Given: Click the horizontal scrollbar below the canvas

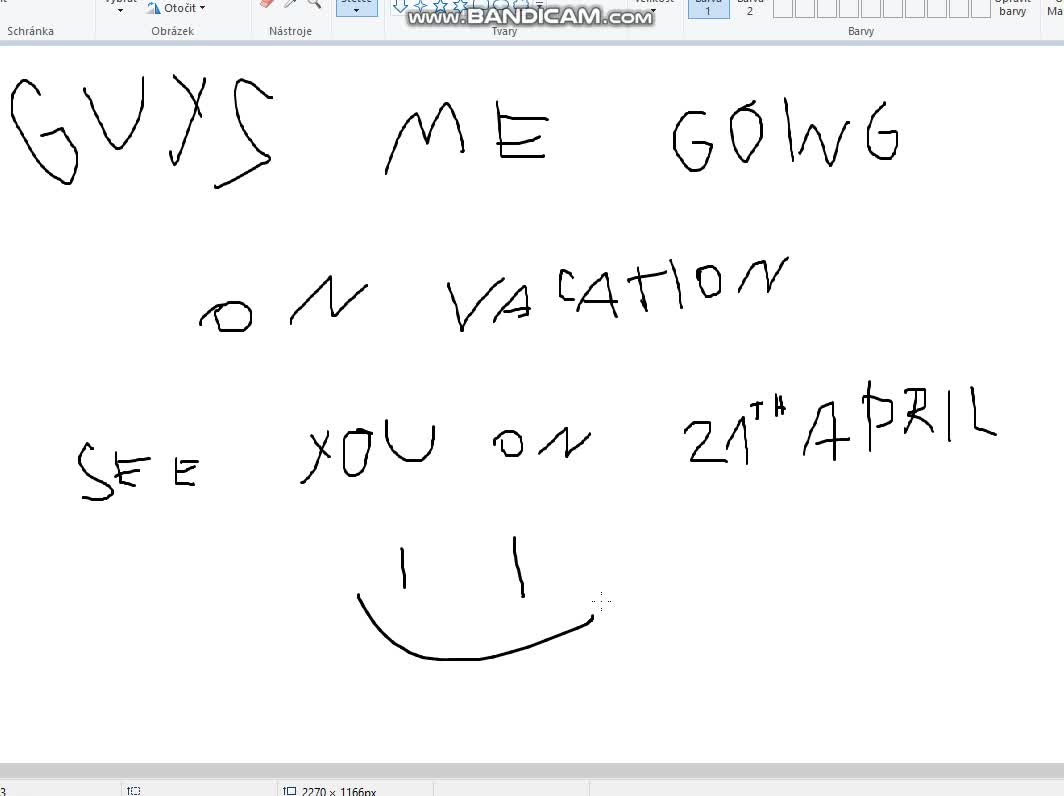Looking at the screenshot, I should [532, 770].
